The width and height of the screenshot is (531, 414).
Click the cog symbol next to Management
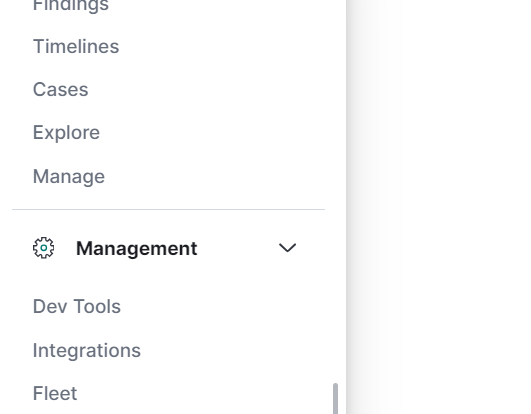(x=43, y=248)
